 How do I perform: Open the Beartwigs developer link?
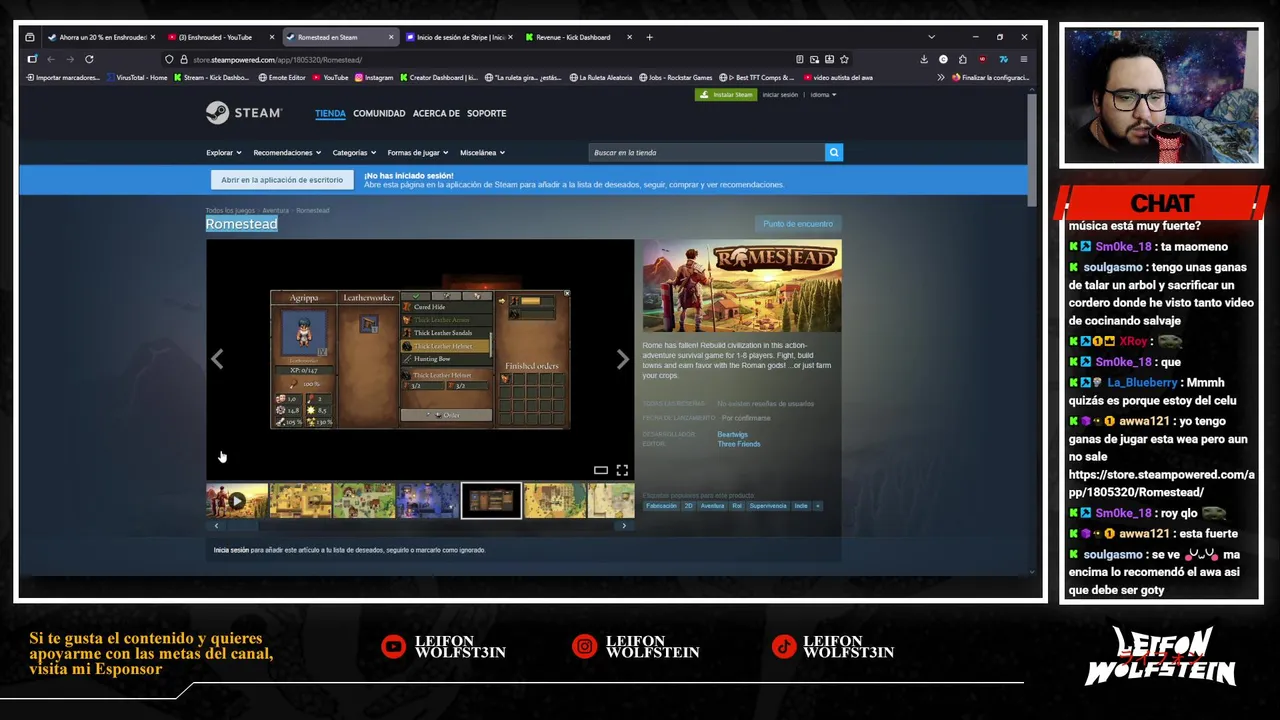pyautogui.click(x=732, y=434)
